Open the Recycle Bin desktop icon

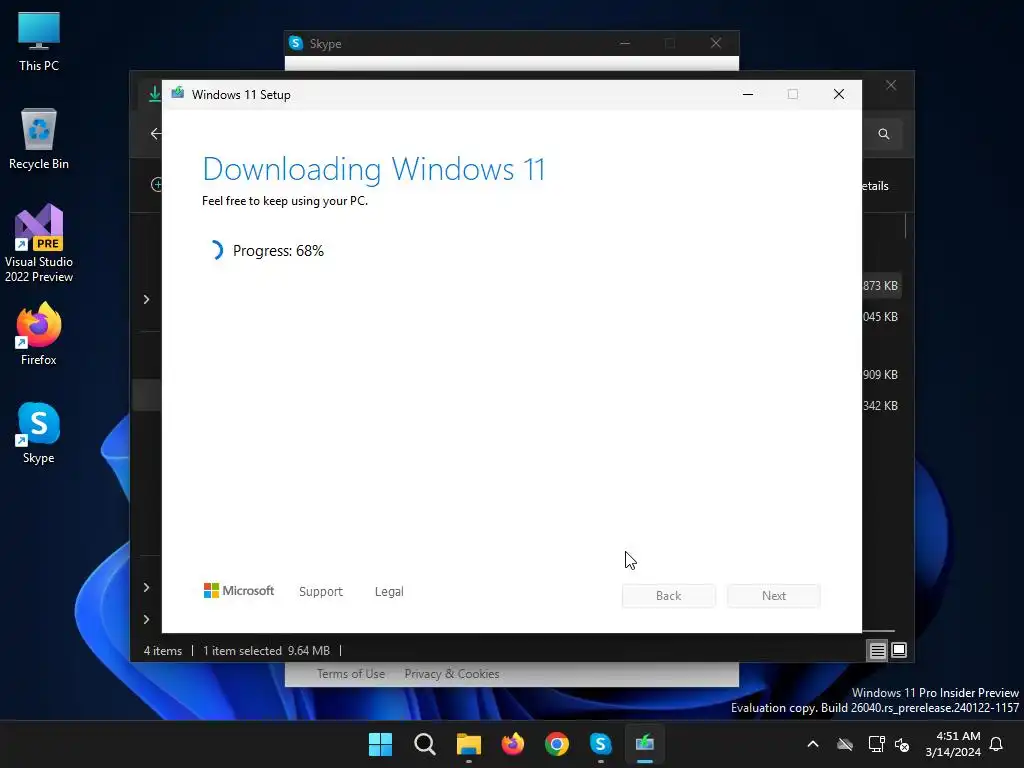click(x=39, y=138)
